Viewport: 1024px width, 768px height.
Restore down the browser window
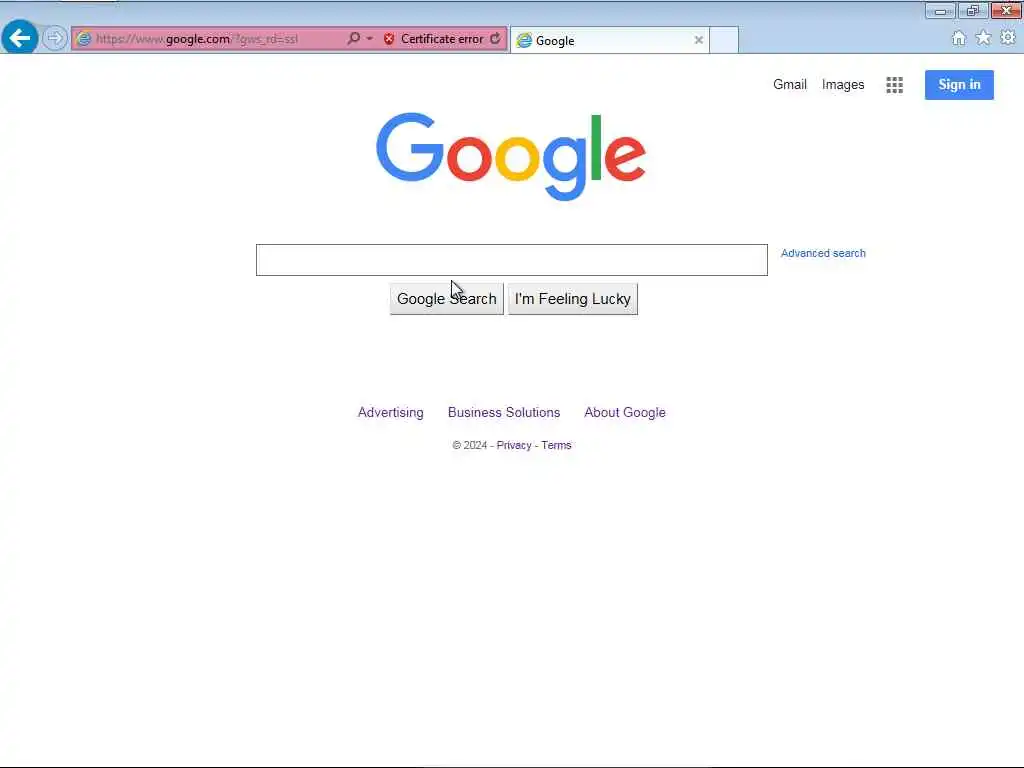(972, 11)
